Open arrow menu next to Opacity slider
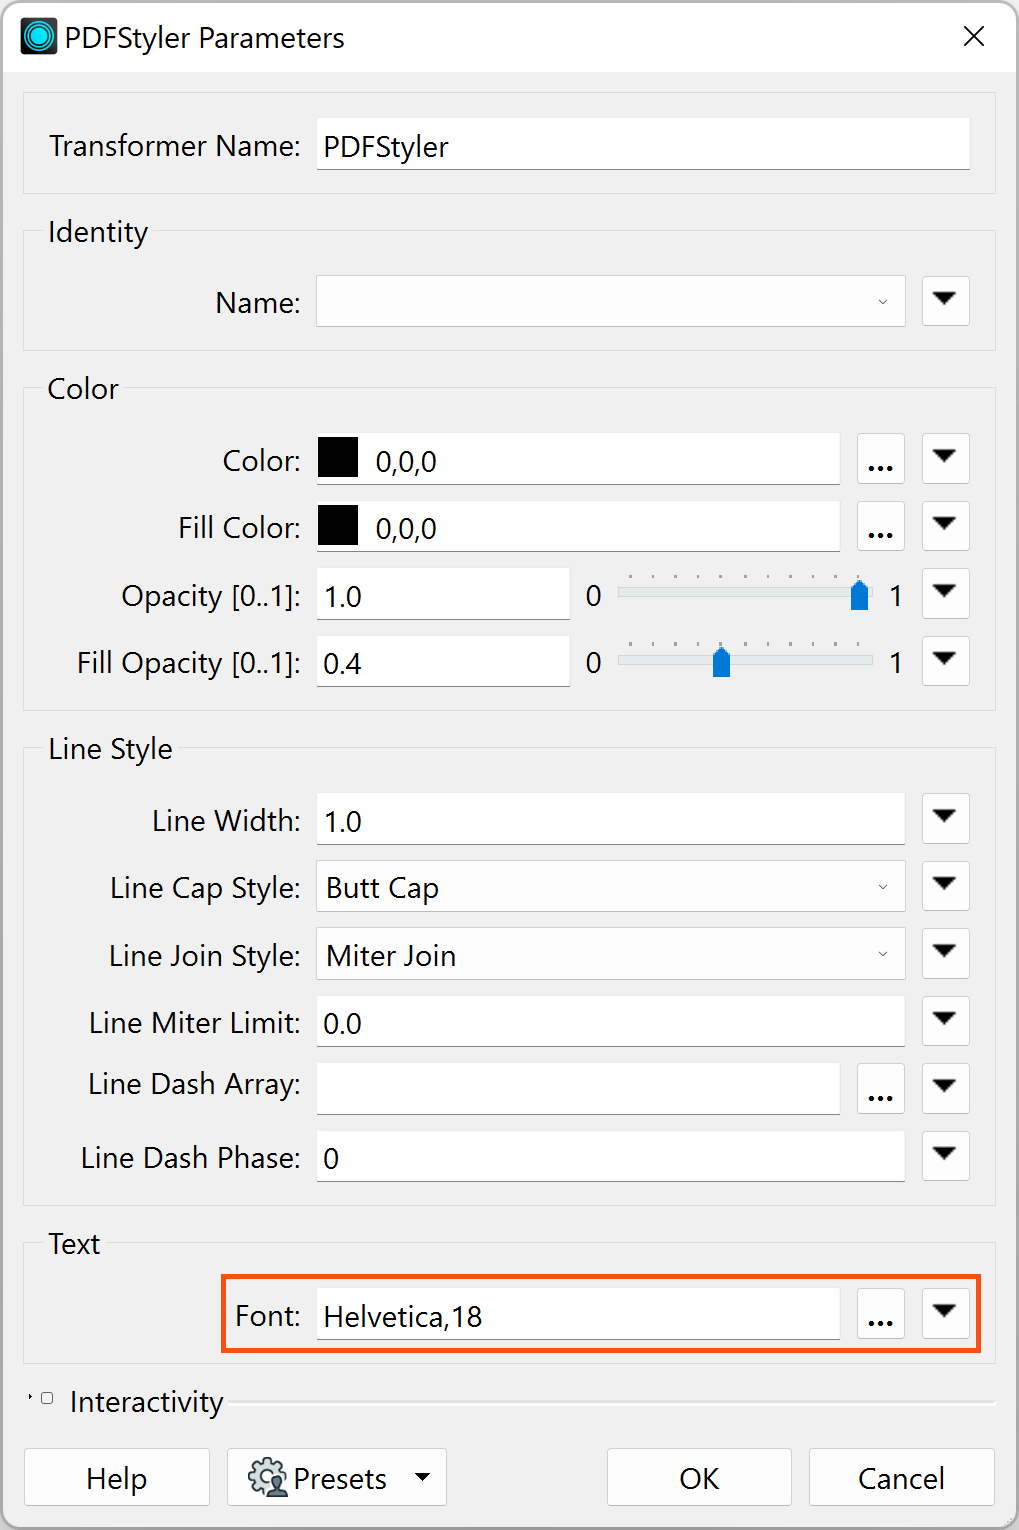 pyautogui.click(x=945, y=593)
